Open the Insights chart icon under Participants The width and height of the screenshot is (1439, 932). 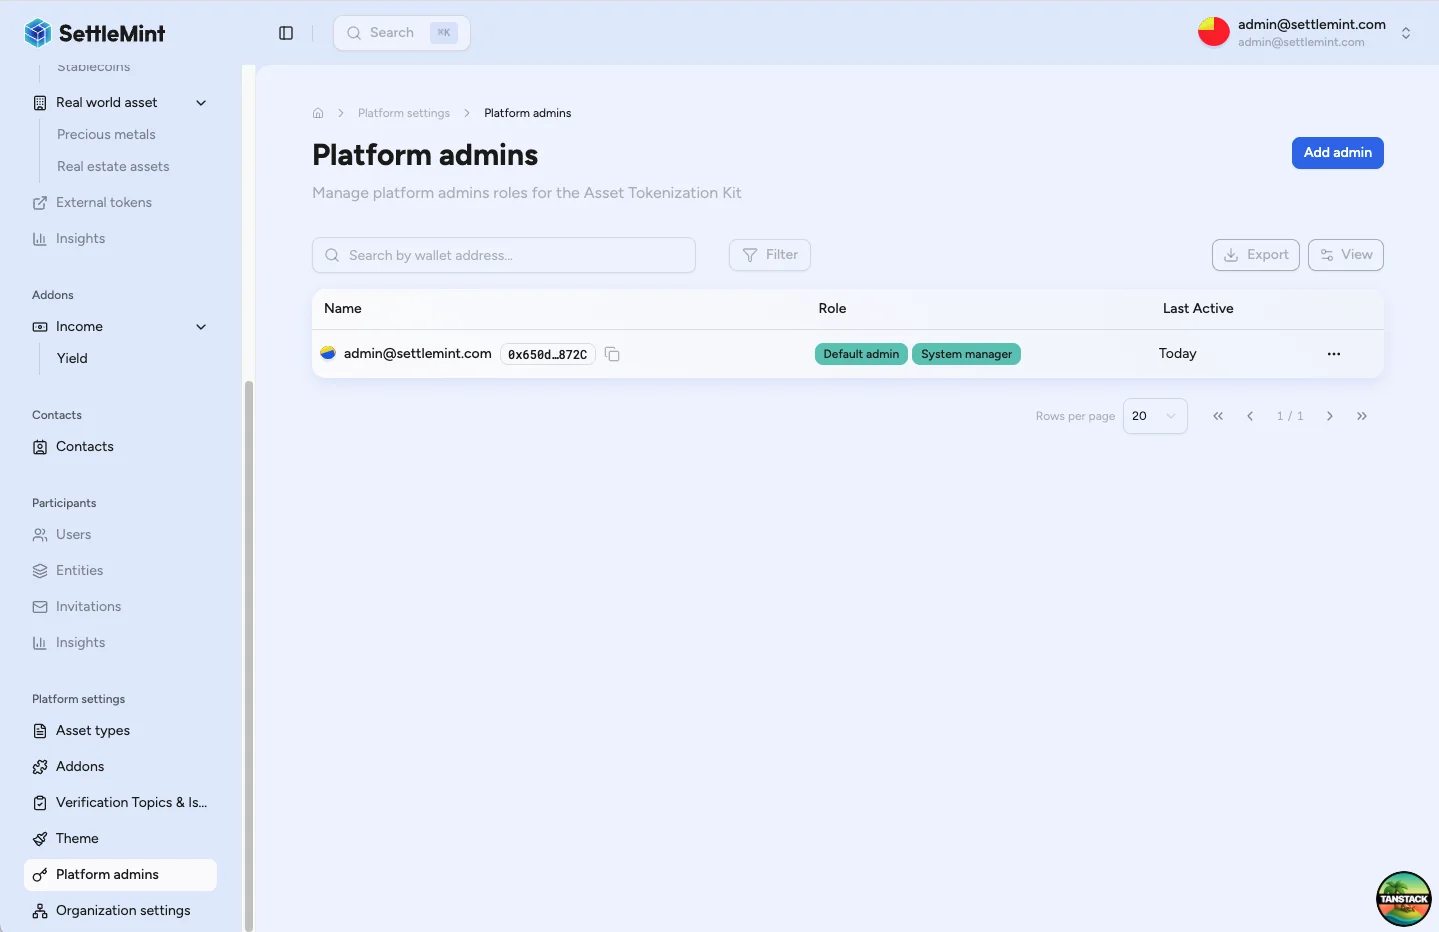click(x=38, y=642)
